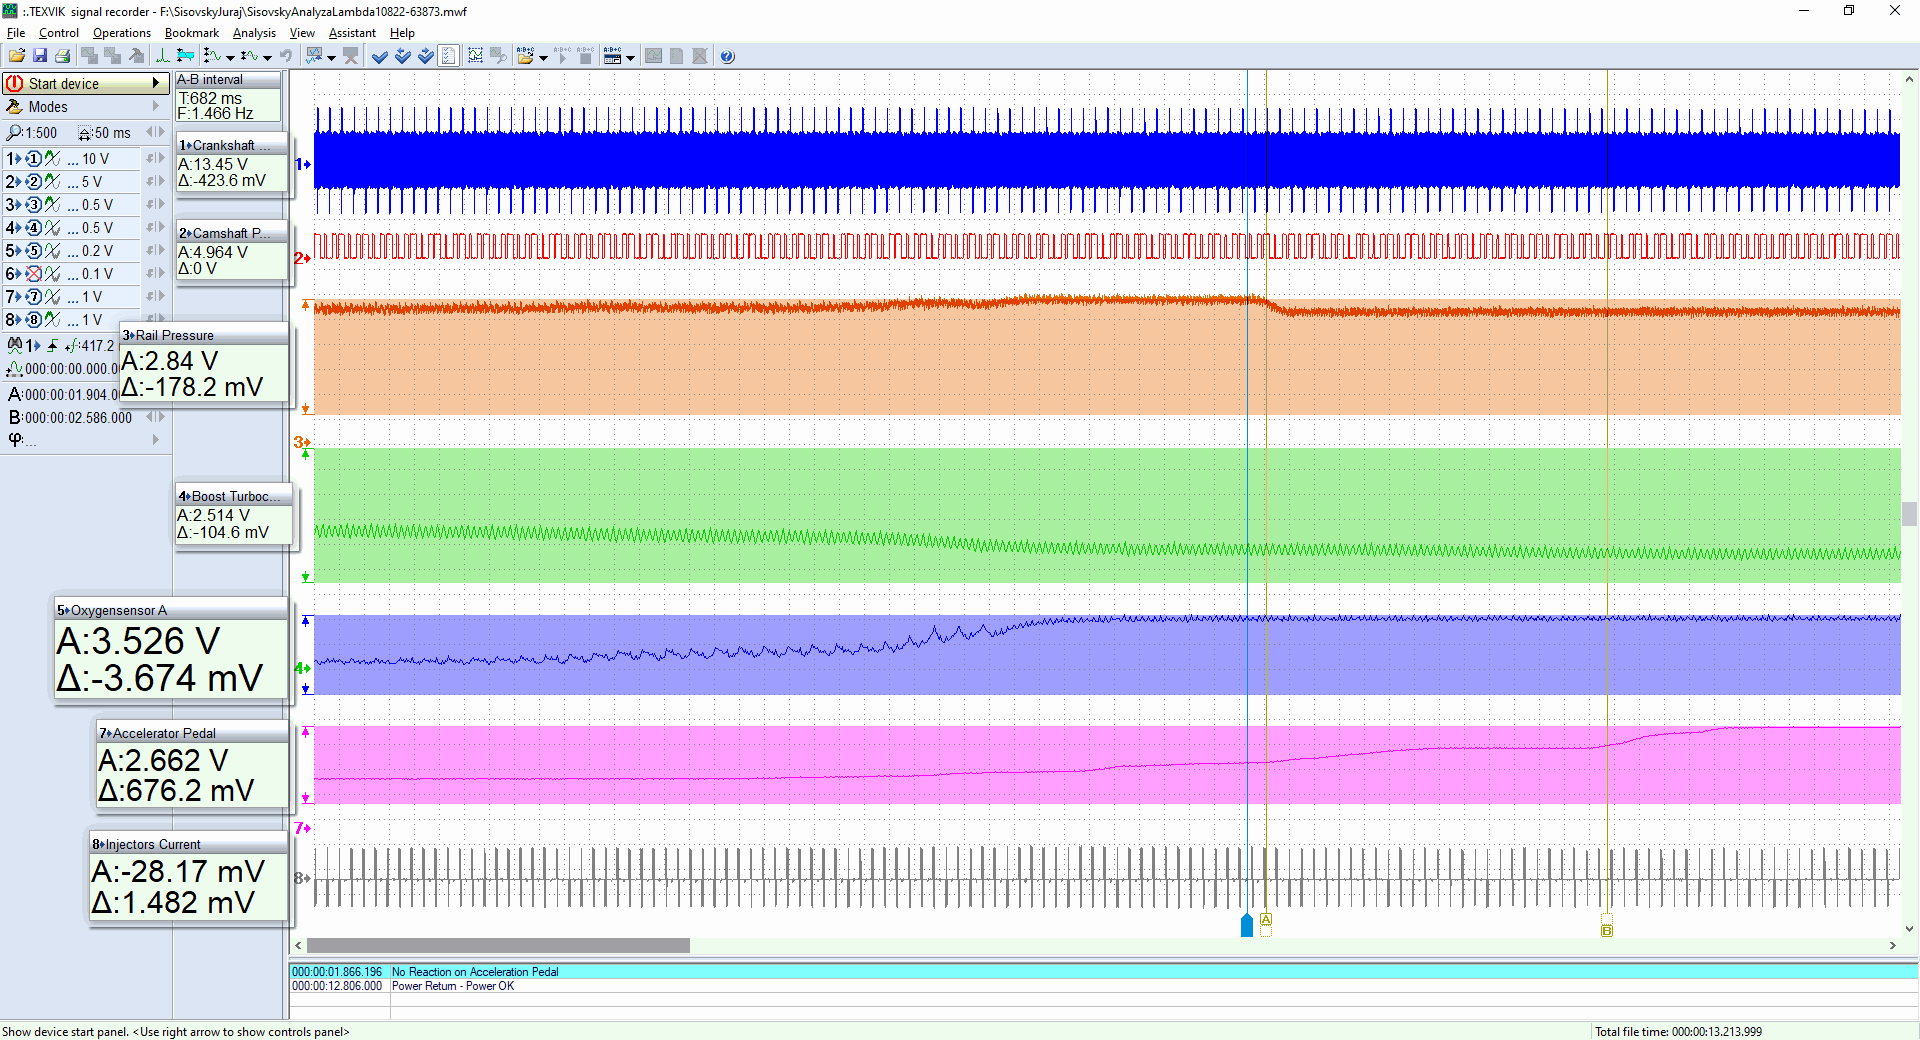The height and width of the screenshot is (1040, 1920).
Task: Click the Save floppy disk icon
Action: [40, 57]
